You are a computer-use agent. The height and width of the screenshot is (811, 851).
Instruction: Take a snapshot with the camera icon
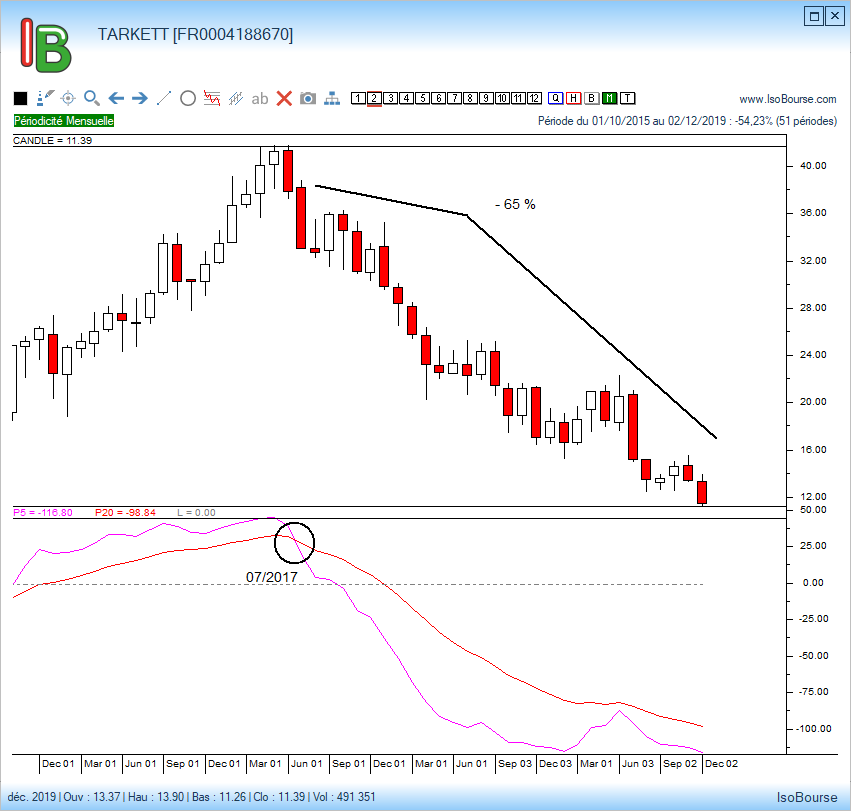pos(308,98)
